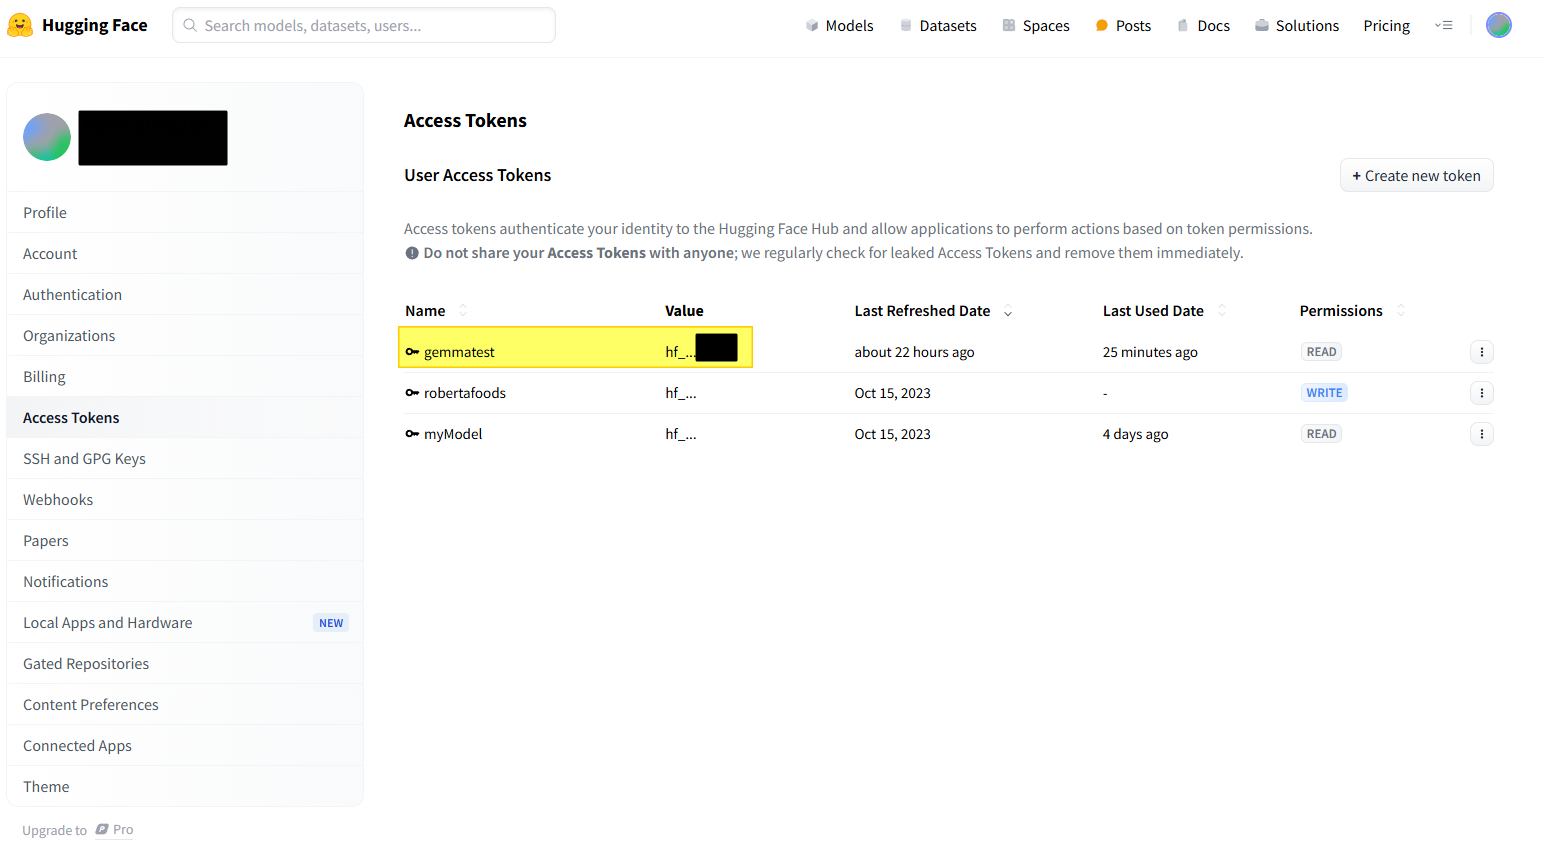Viewport: 1543px width, 858px height.
Task: Click the NEW badge beside Local Apps
Action: pos(331,623)
